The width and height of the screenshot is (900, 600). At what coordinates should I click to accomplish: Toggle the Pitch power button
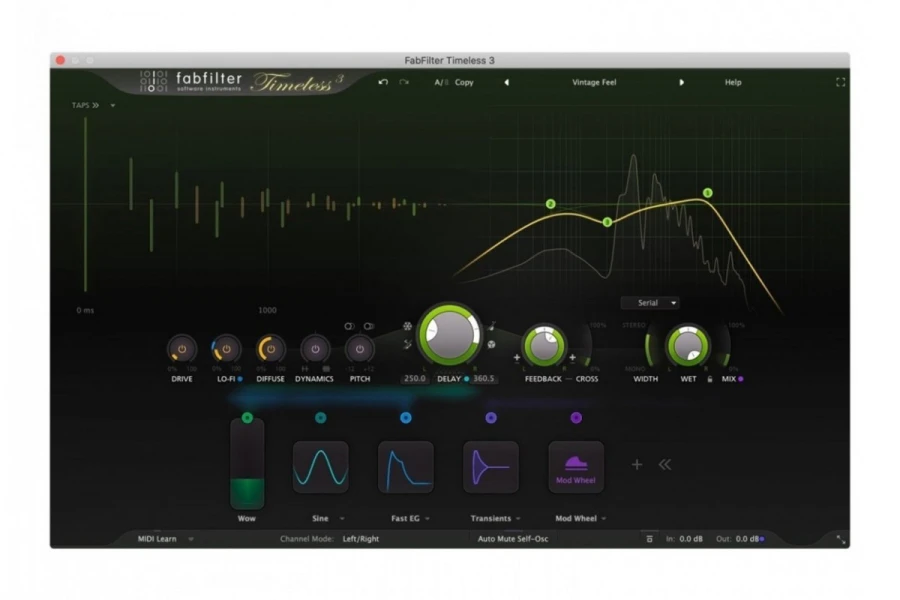pos(359,349)
